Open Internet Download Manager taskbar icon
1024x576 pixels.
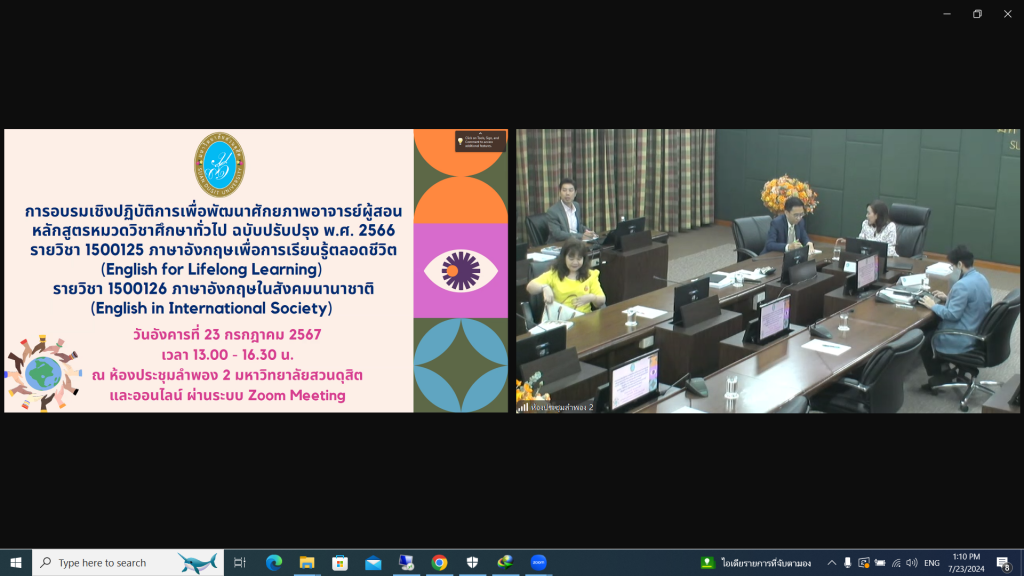505,563
